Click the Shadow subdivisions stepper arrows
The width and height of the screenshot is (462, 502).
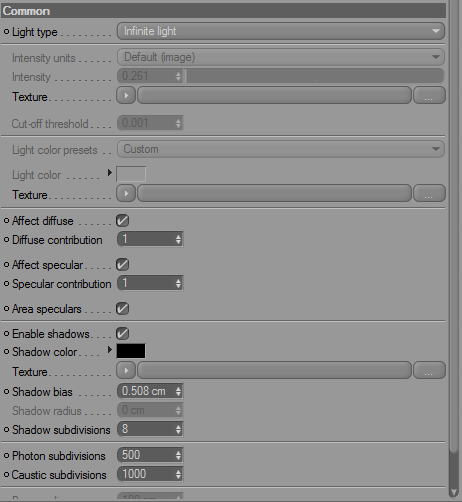point(178,429)
